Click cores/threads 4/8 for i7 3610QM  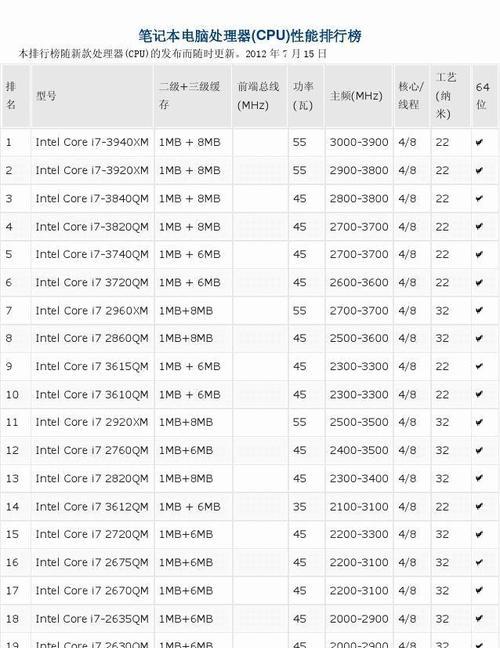[407, 395]
